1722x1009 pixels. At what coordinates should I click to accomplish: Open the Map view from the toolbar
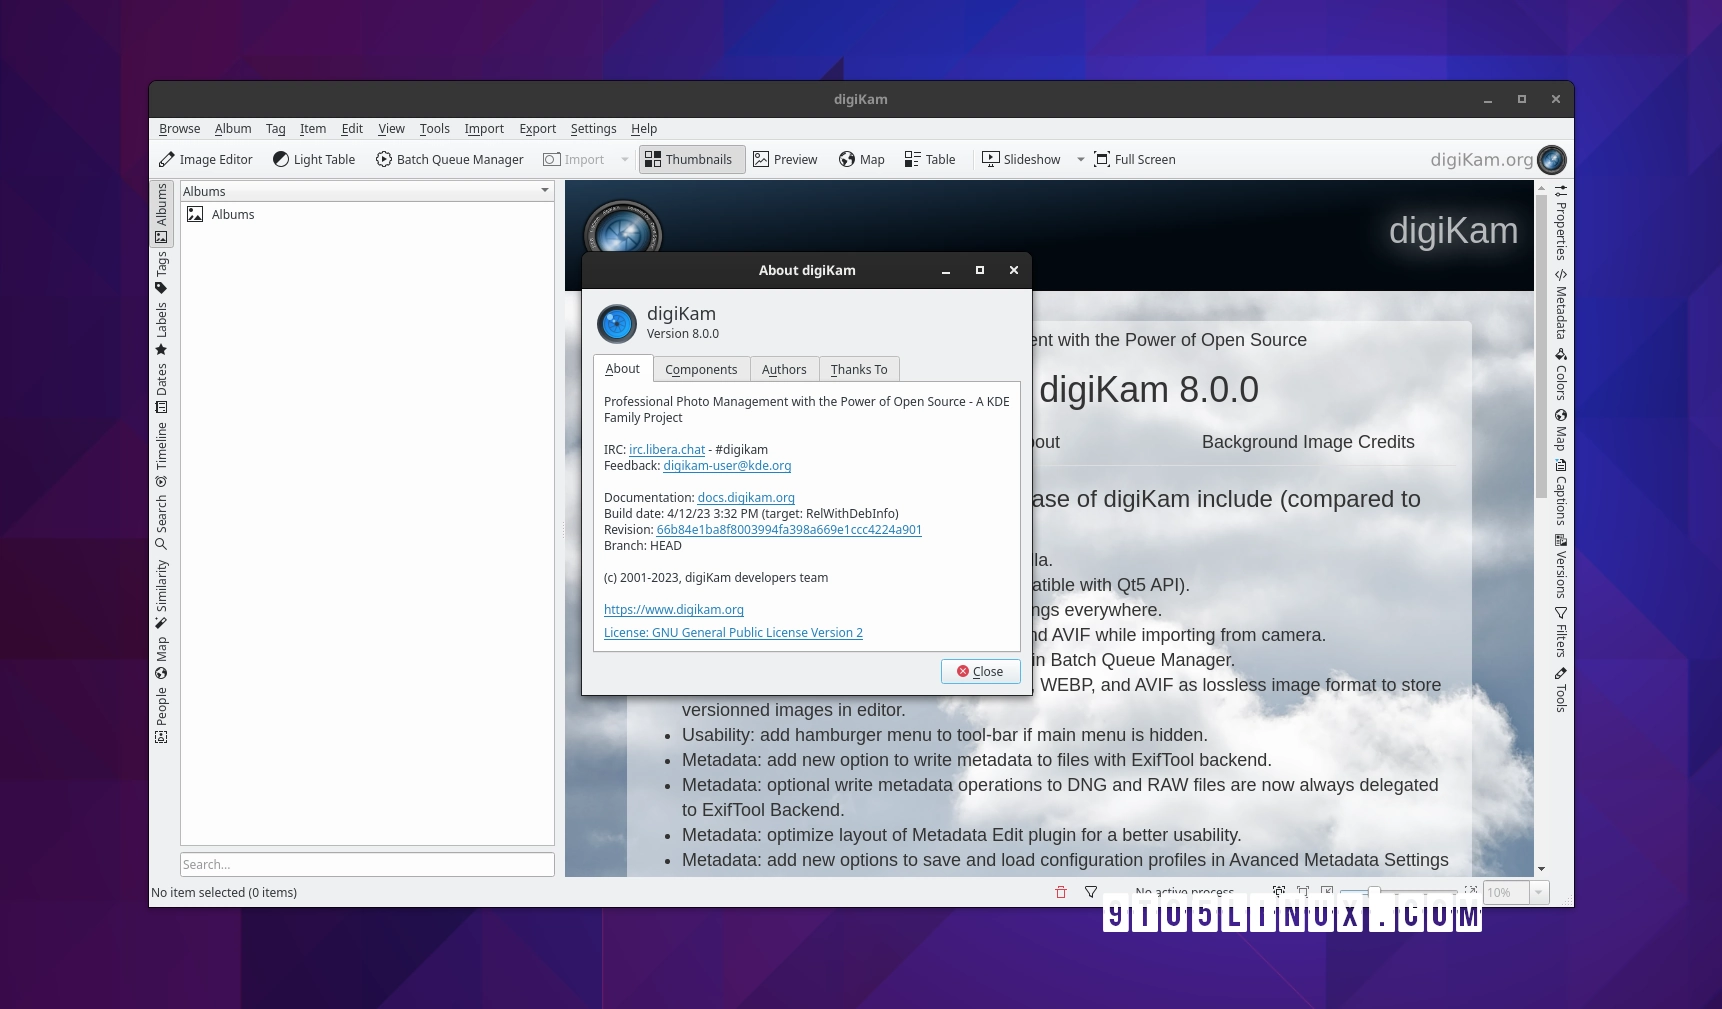[861, 159]
